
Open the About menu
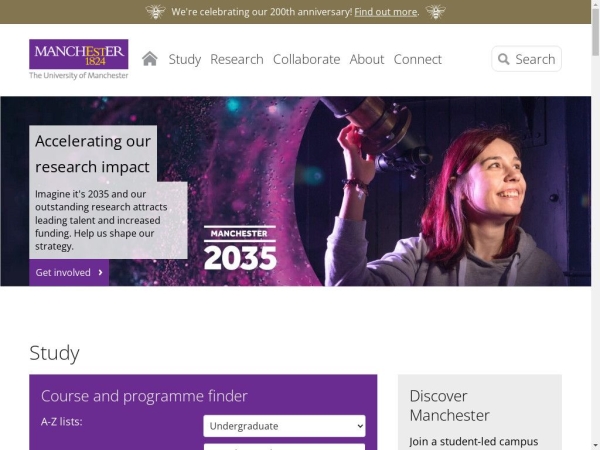point(367,59)
